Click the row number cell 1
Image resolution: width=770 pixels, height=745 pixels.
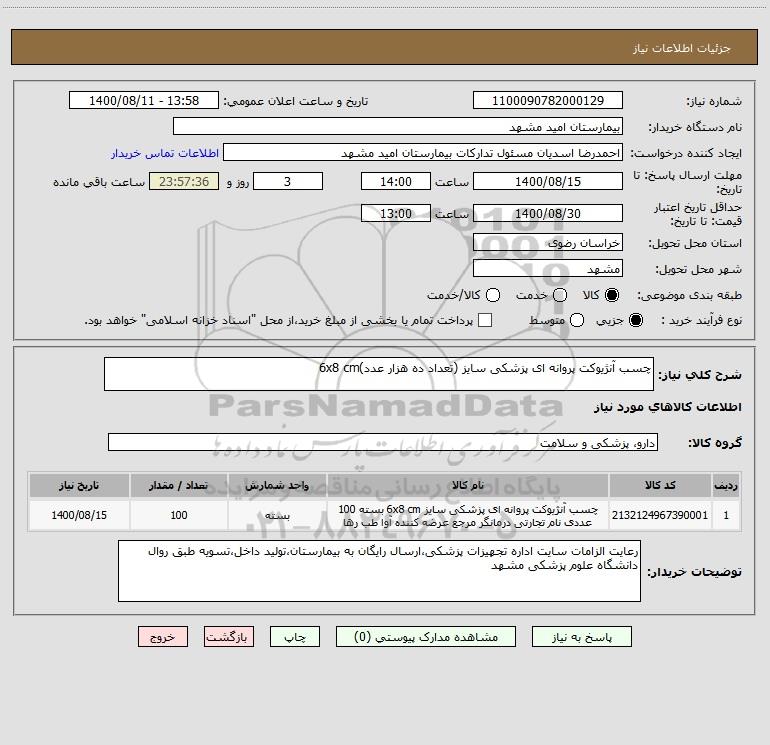726,515
